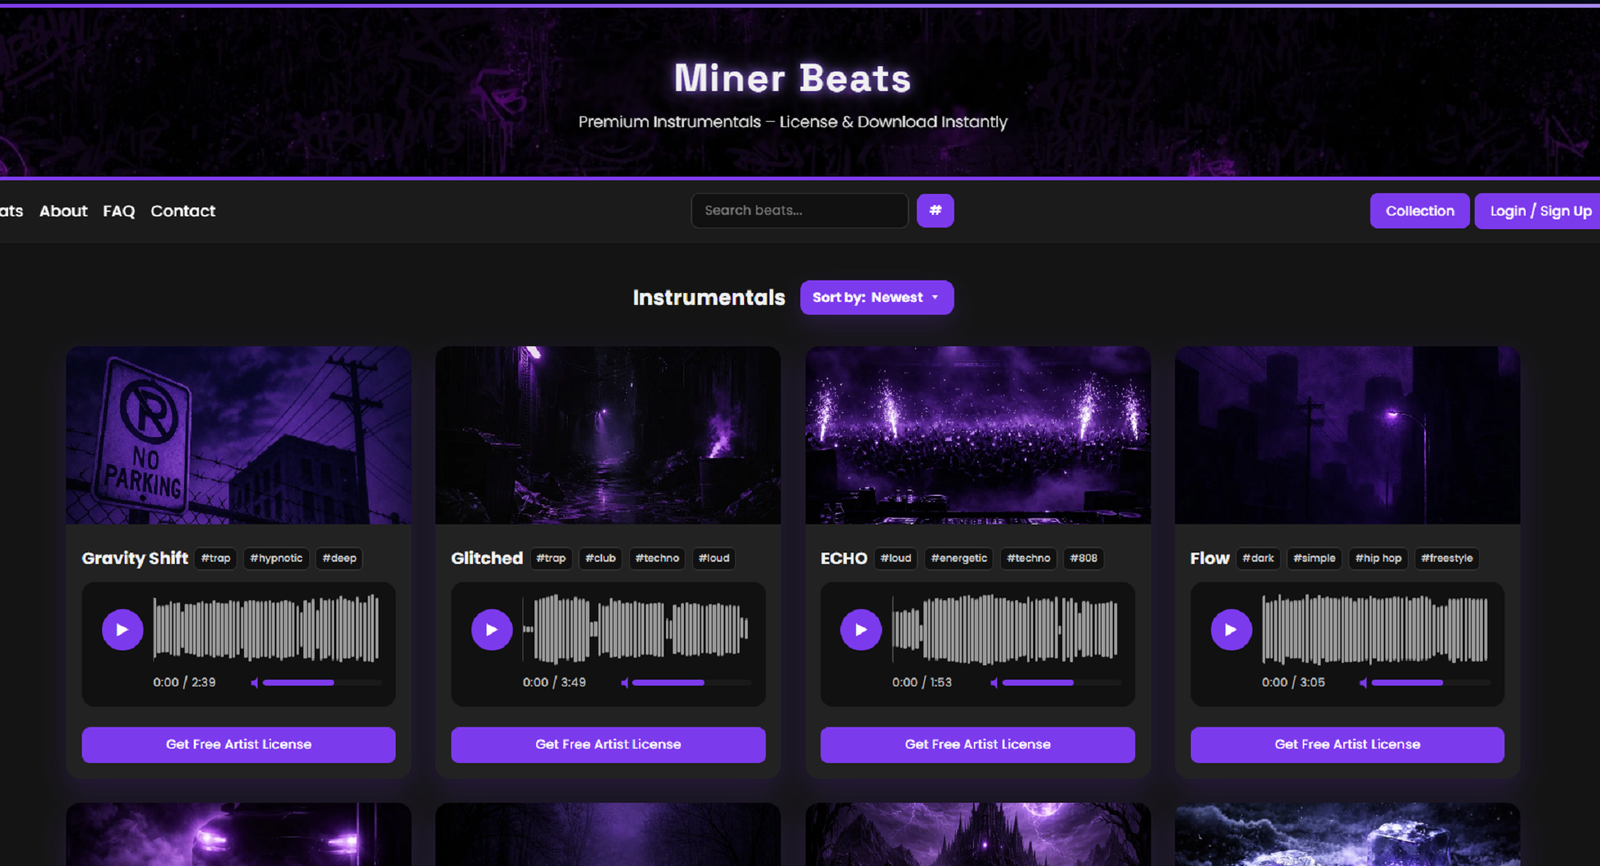Select the #energetic tag

pyautogui.click(x=959, y=559)
